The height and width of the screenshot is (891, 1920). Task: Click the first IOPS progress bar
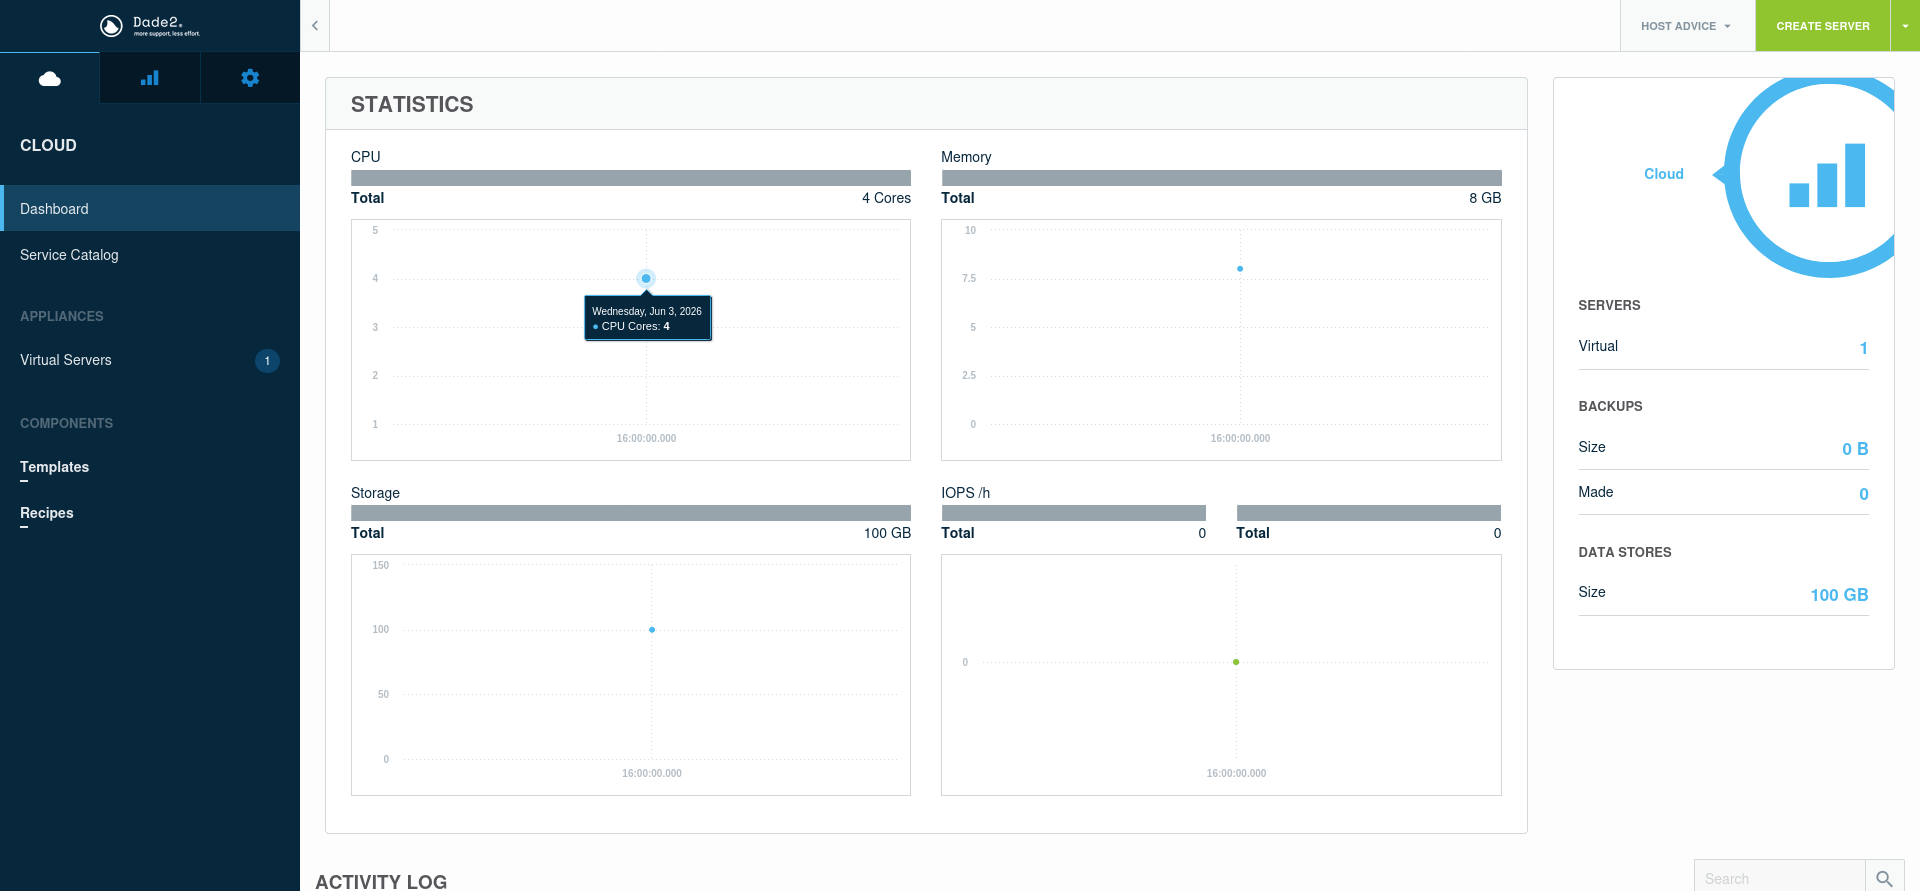click(x=1074, y=513)
